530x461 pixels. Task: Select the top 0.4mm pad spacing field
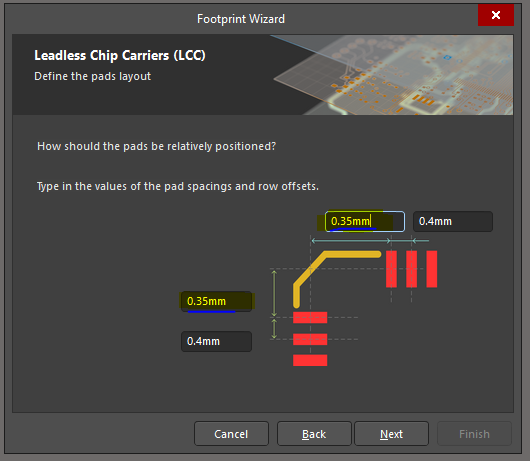[453, 221]
